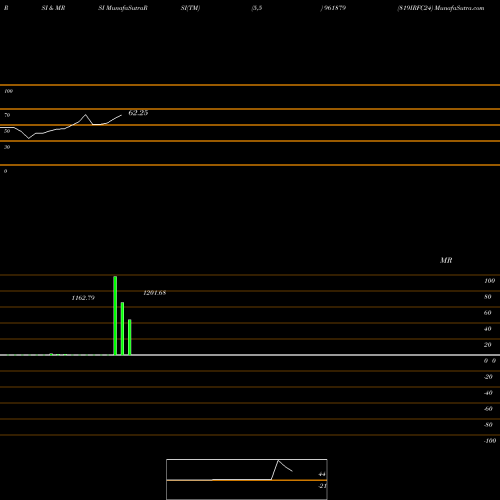The image size is (500, 500).
Task: Click the -21 label in mini chart
Action: [x=322, y=486]
